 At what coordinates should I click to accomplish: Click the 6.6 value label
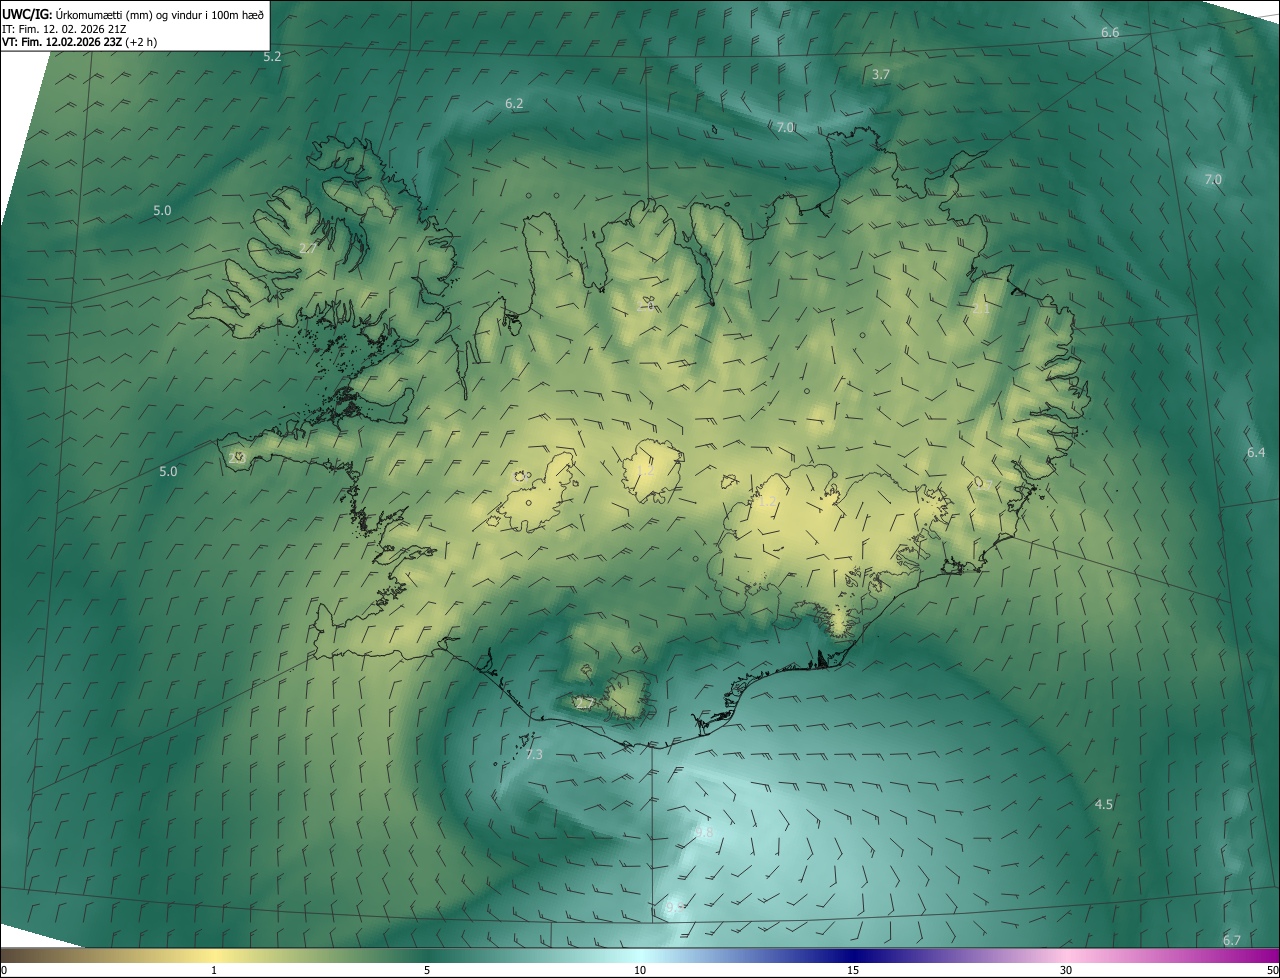click(1110, 33)
